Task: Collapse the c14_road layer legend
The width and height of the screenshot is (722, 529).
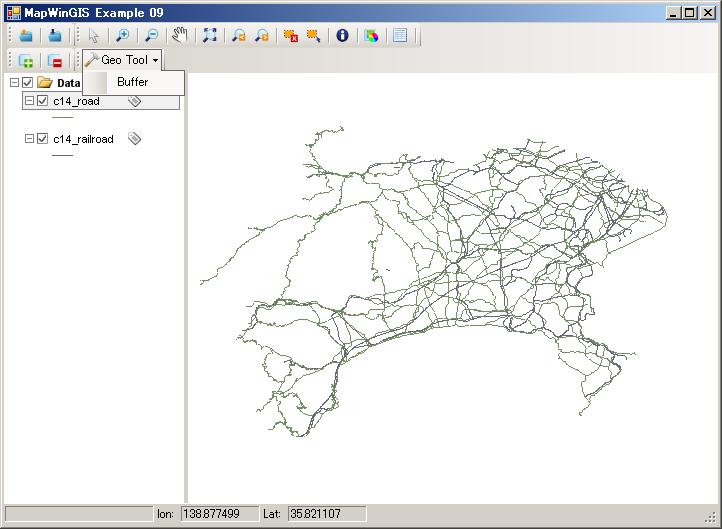Action: pos(29,101)
